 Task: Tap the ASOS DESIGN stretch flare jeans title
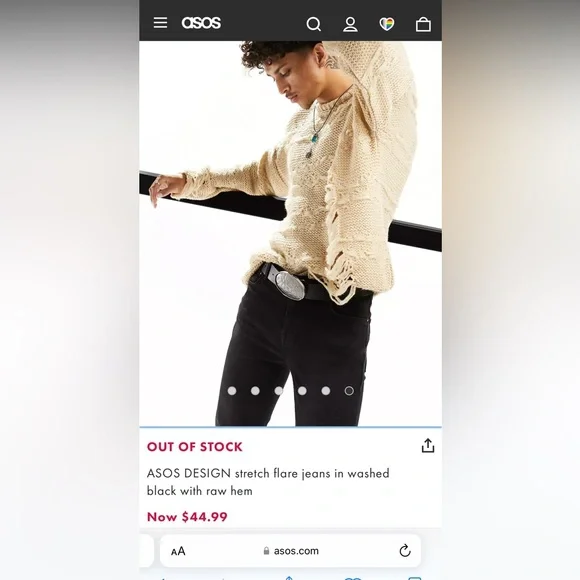(x=268, y=482)
